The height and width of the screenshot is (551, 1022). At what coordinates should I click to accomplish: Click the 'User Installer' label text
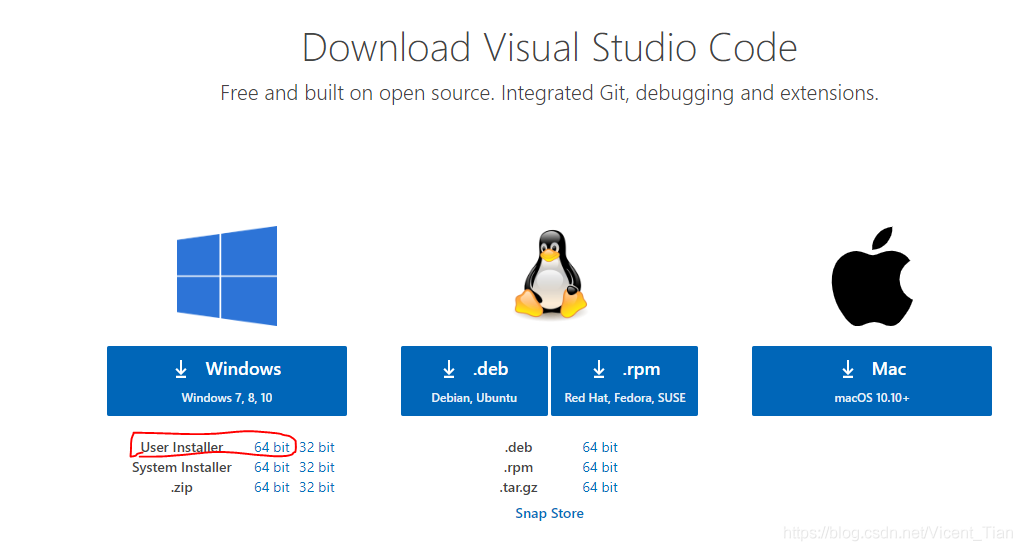click(x=182, y=447)
